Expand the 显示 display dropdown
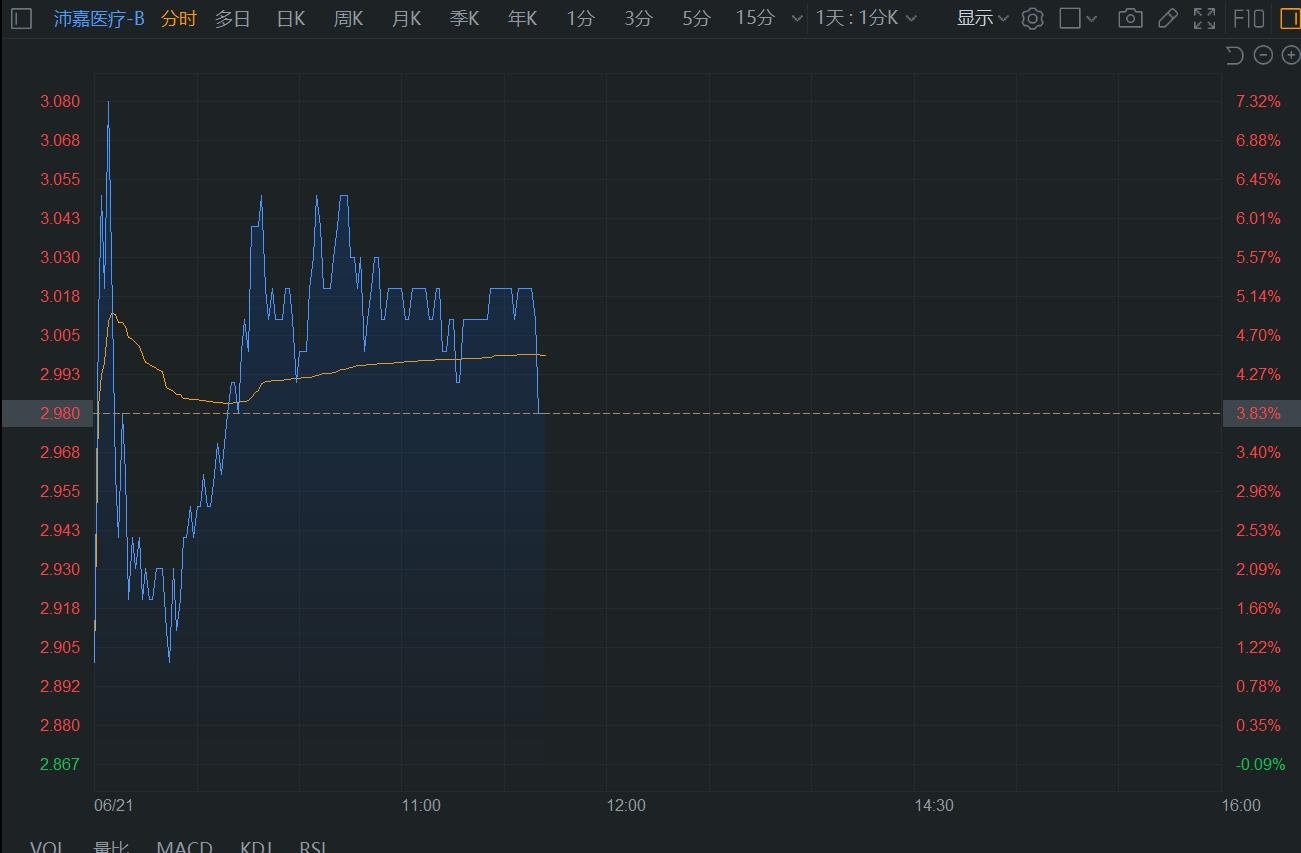This screenshot has width=1301, height=853. (982, 18)
